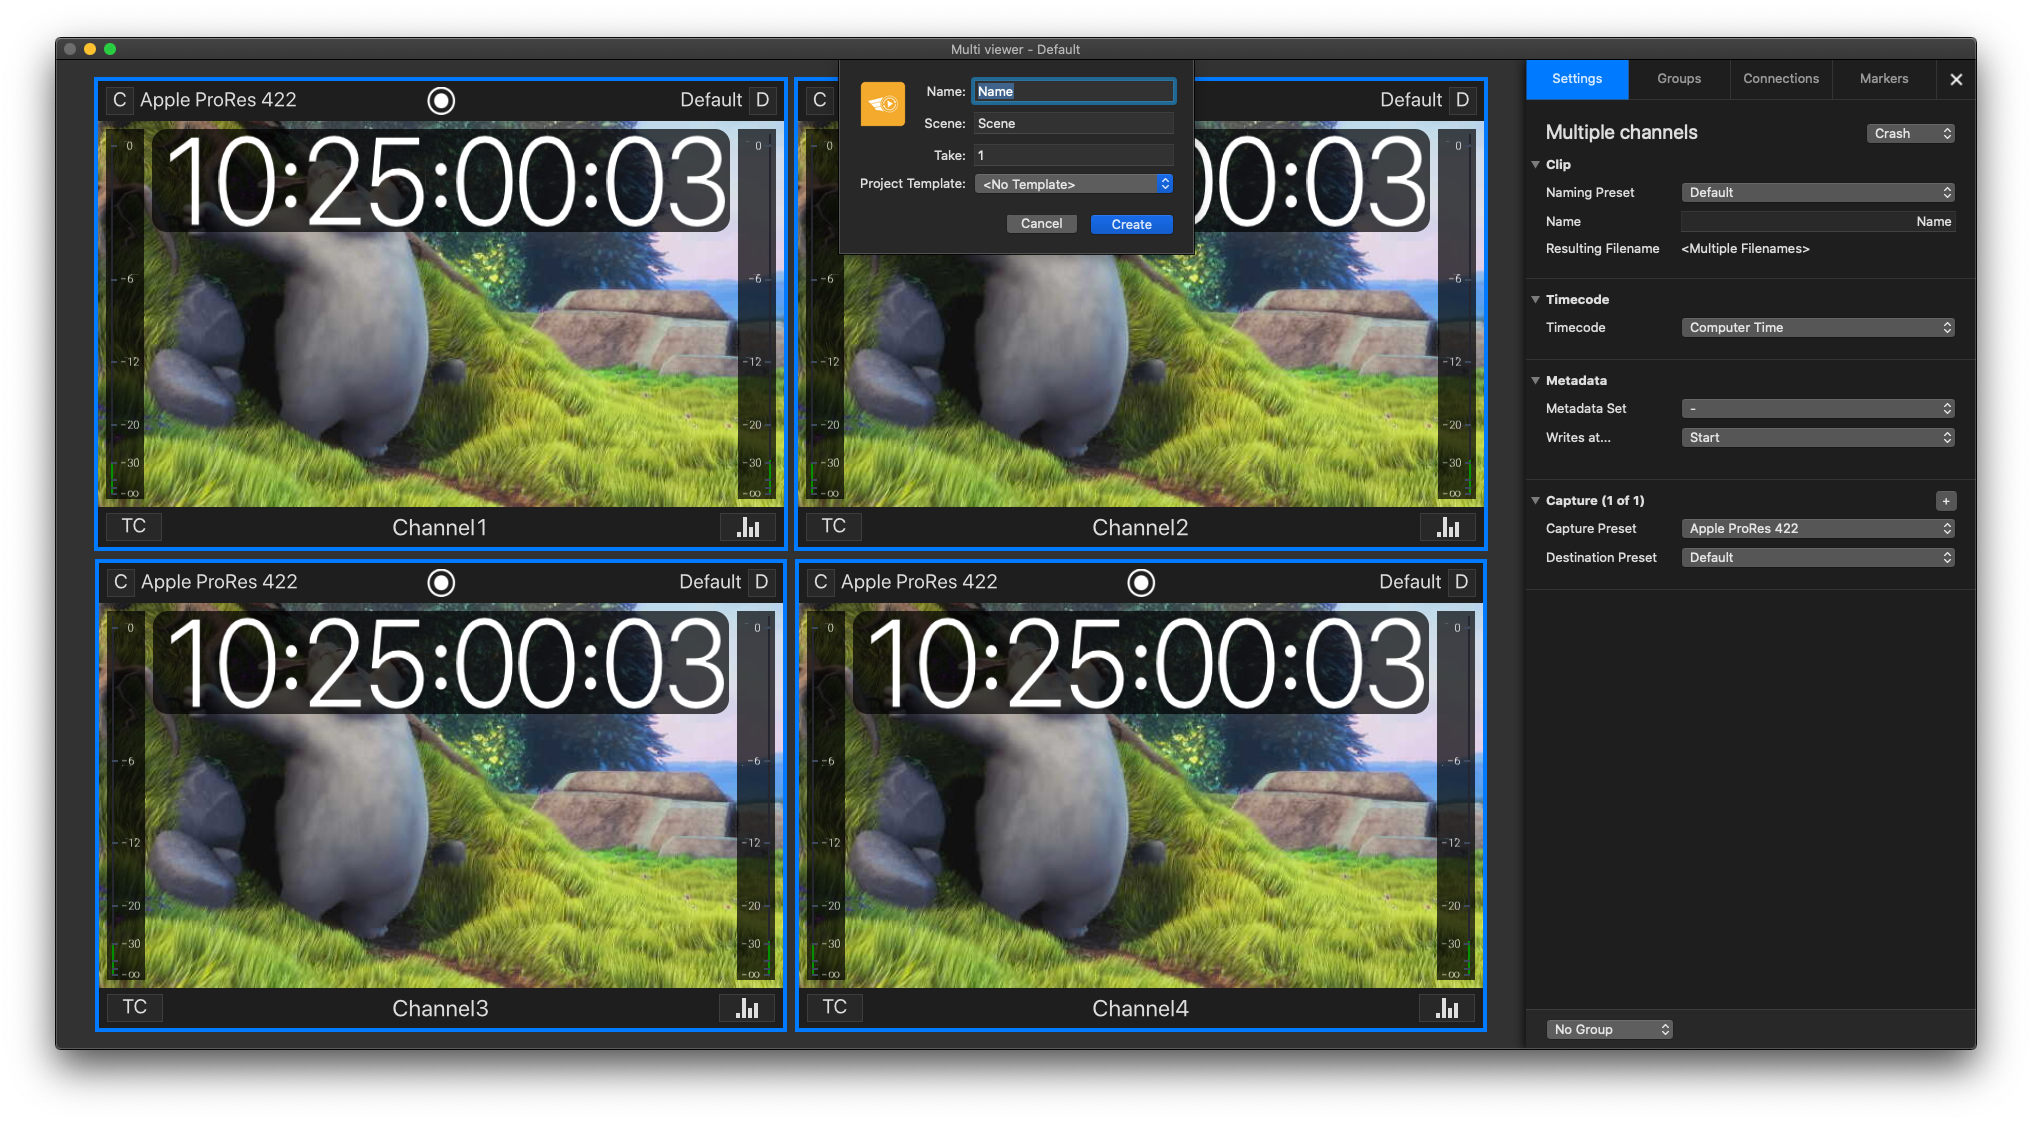This screenshot has height=1123, width=2032.
Task: Open Channel2 audio meters icon
Action: click(1448, 527)
